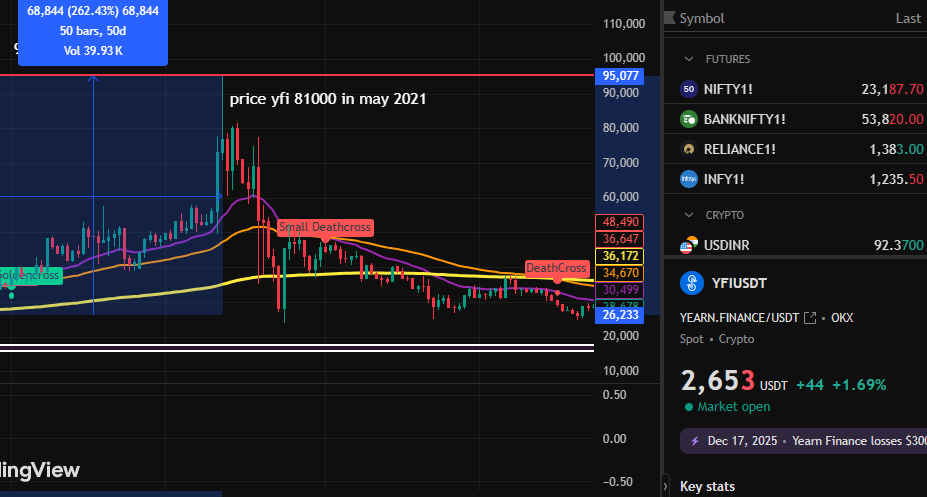Click the 36,172 yellow price axis label
The image size is (927, 497).
(620, 256)
